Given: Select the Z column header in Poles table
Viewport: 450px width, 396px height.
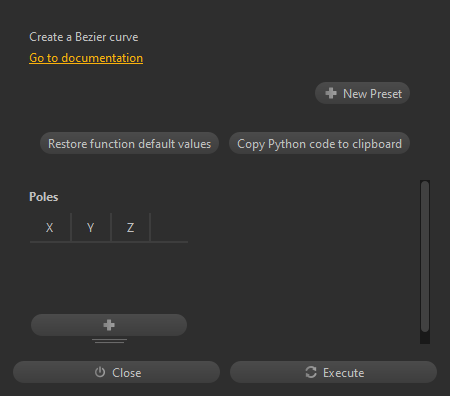Looking at the screenshot, I should pos(130,228).
